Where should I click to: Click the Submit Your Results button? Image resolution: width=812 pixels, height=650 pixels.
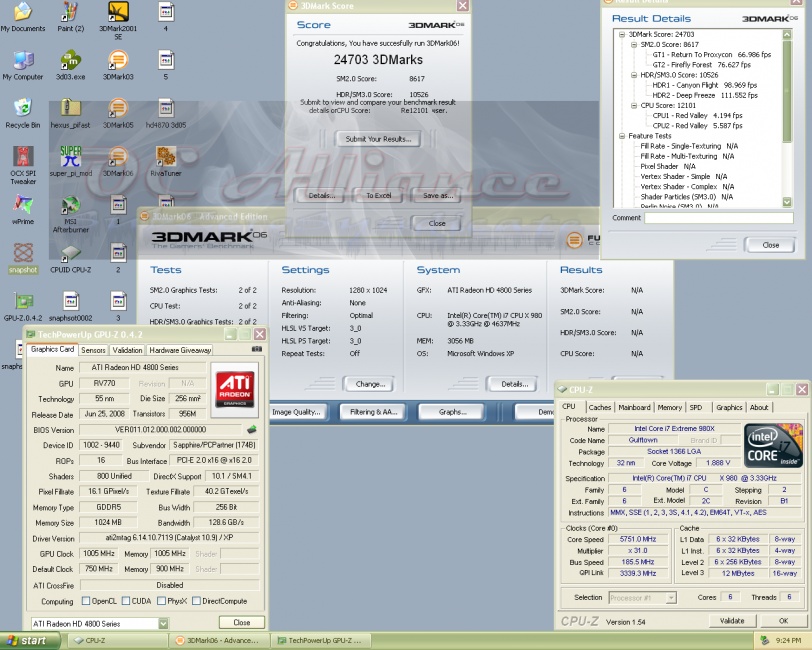pyautogui.click(x=379, y=139)
